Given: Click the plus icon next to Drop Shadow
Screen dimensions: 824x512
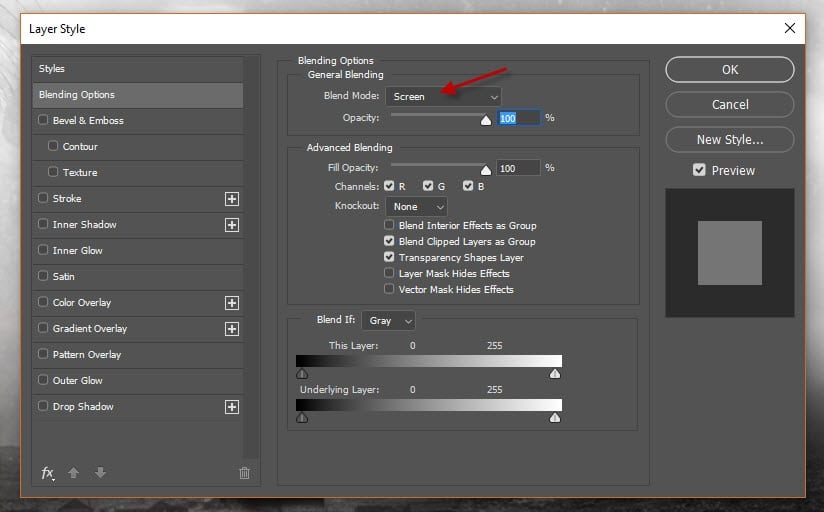Looking at the screenshot, I should [232, 407].
